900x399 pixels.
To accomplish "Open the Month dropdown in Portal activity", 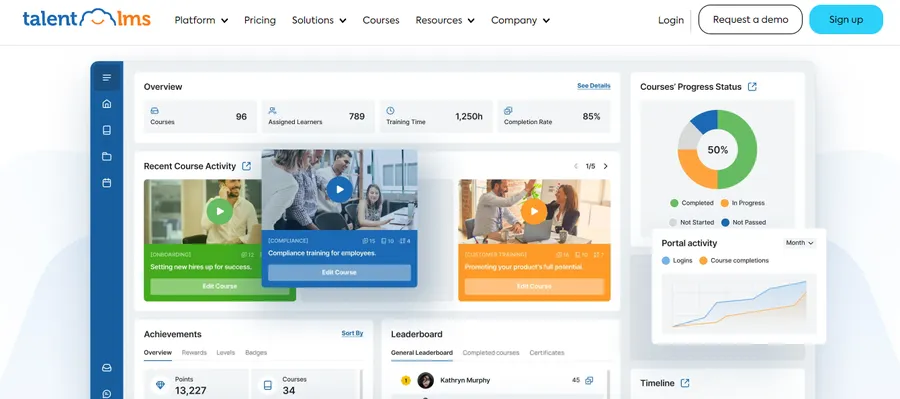I will point(800,243).
